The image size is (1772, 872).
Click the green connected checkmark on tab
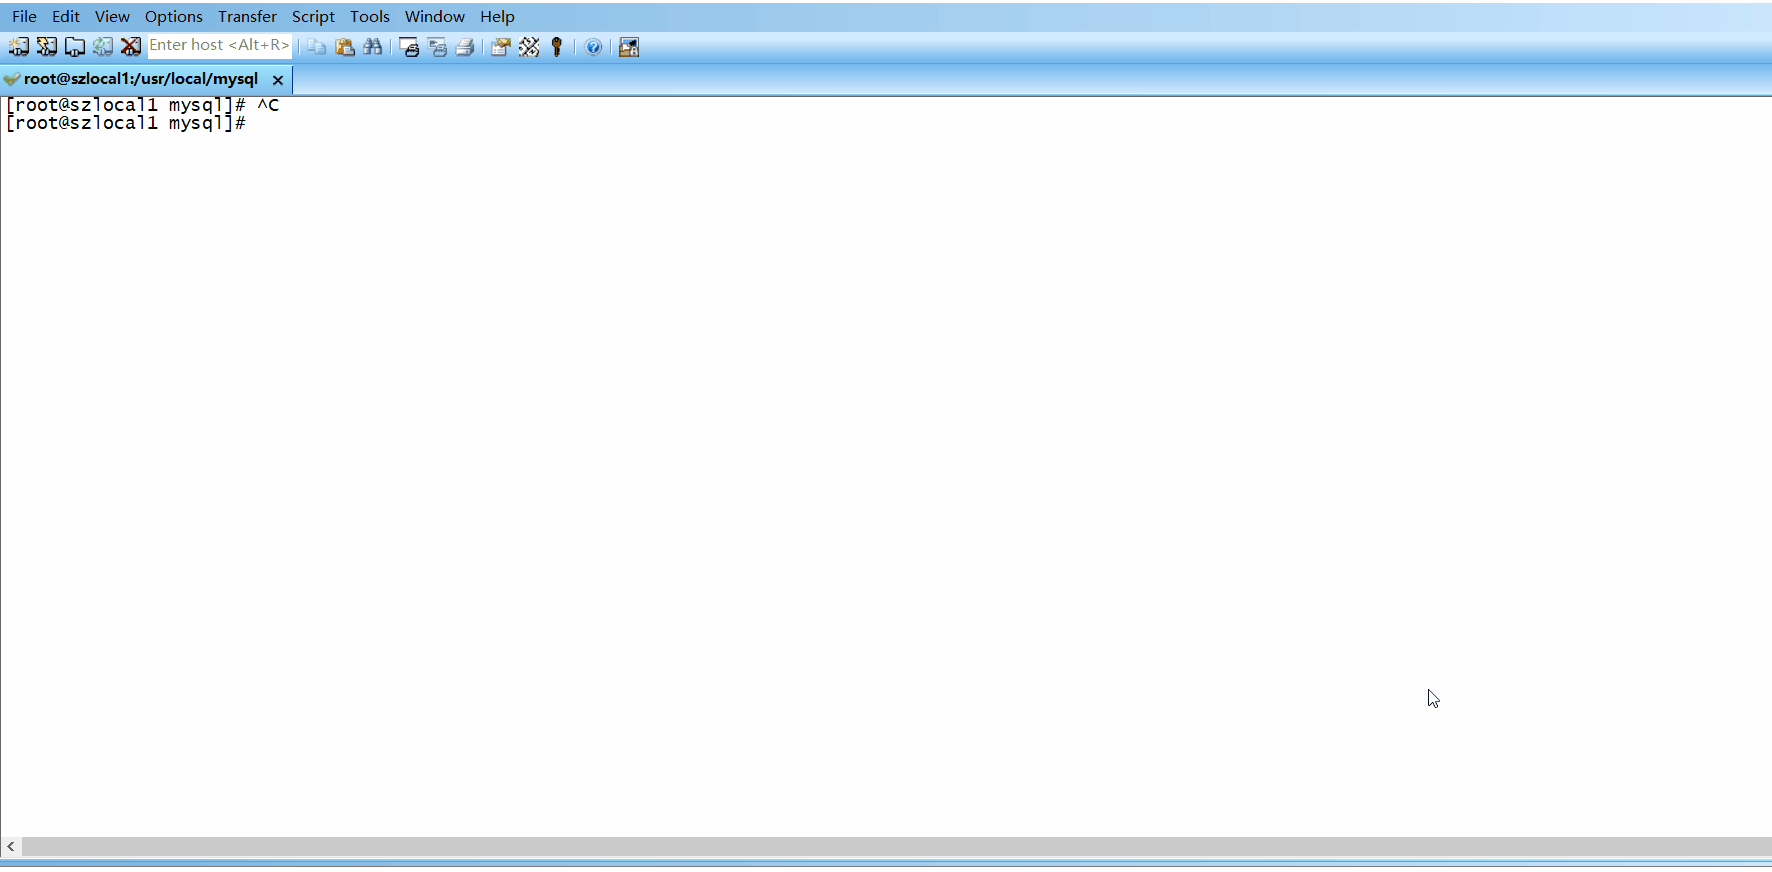click(x=12, y=79)
